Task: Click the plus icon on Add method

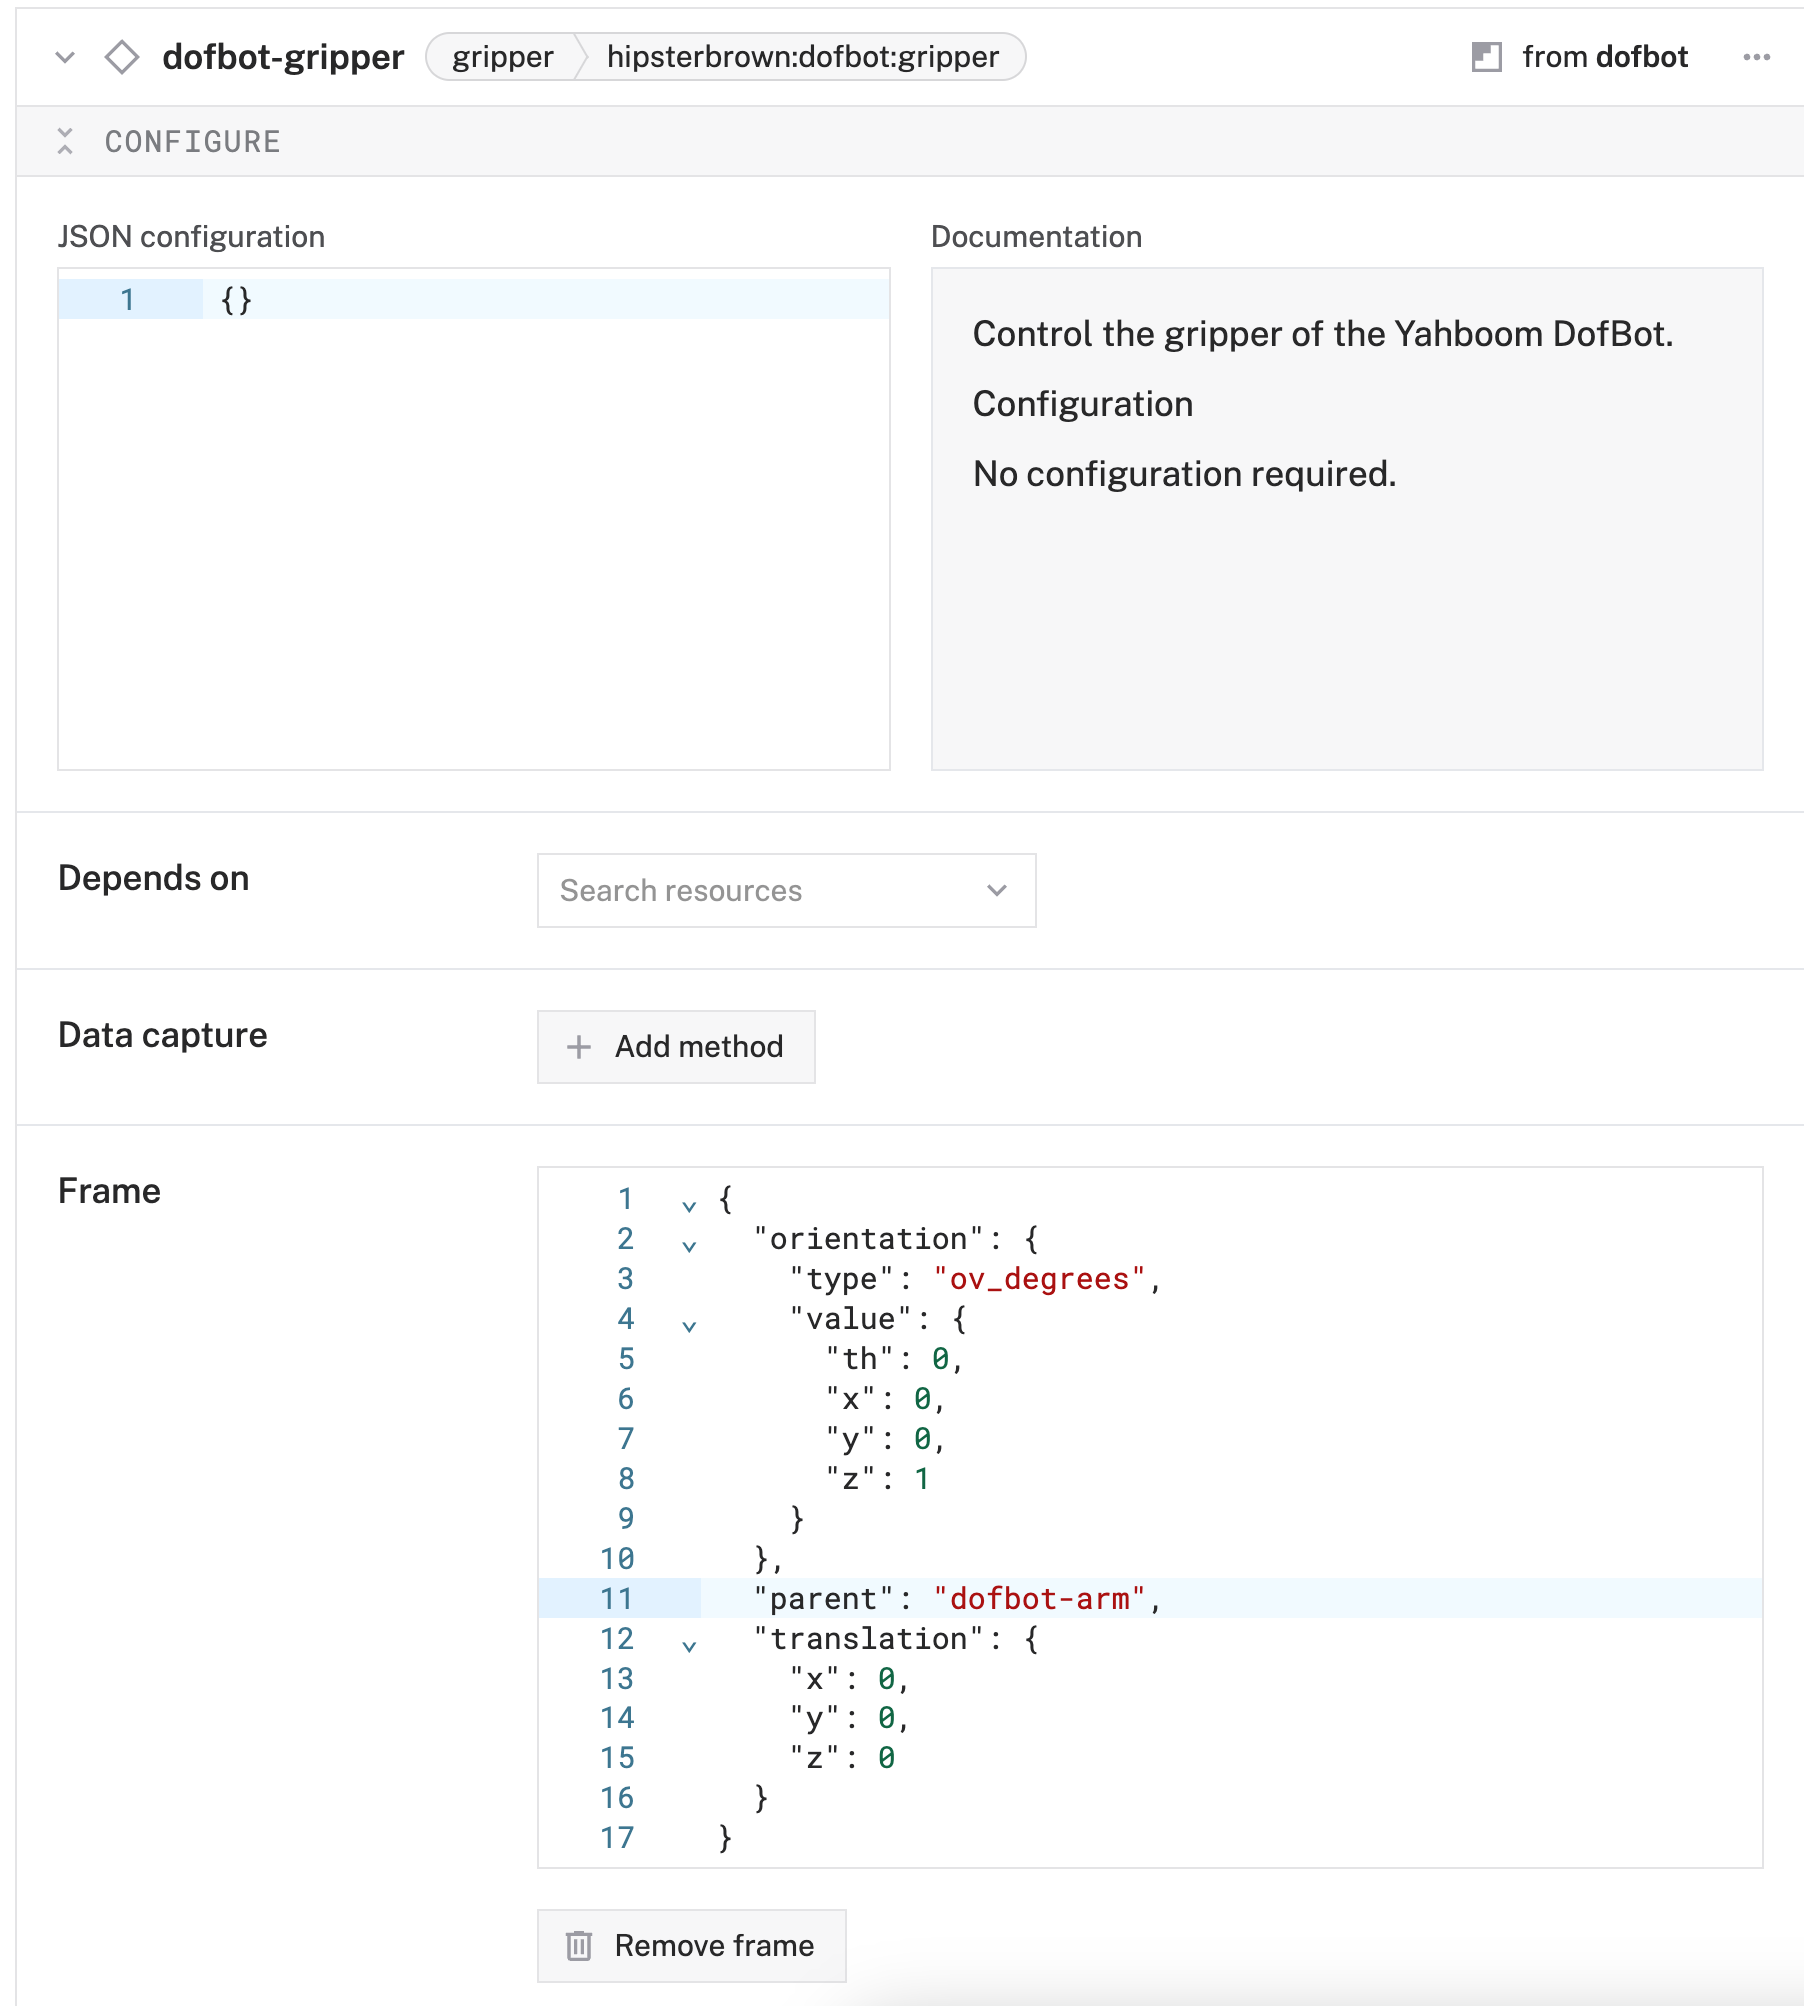Action: pyautogui.click(x=579, y=1047)
